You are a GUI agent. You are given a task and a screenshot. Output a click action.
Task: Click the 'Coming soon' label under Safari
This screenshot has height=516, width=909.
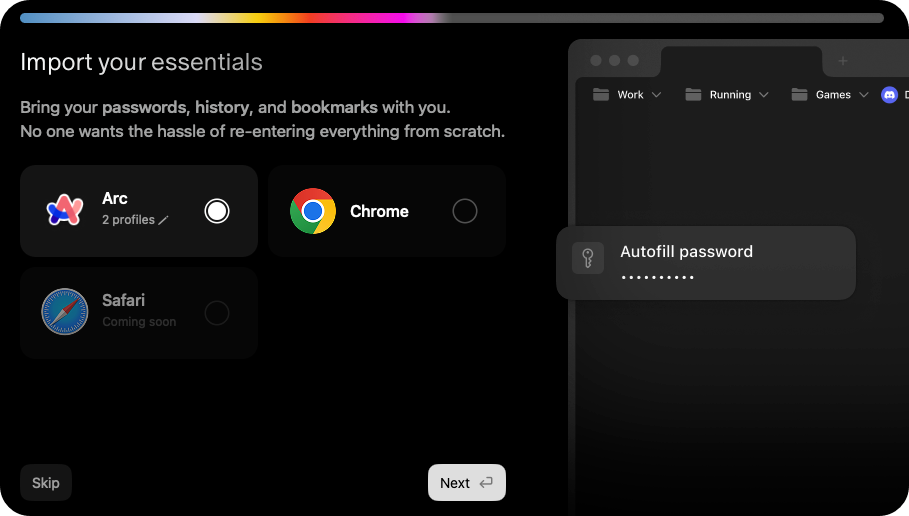[139, 322]
